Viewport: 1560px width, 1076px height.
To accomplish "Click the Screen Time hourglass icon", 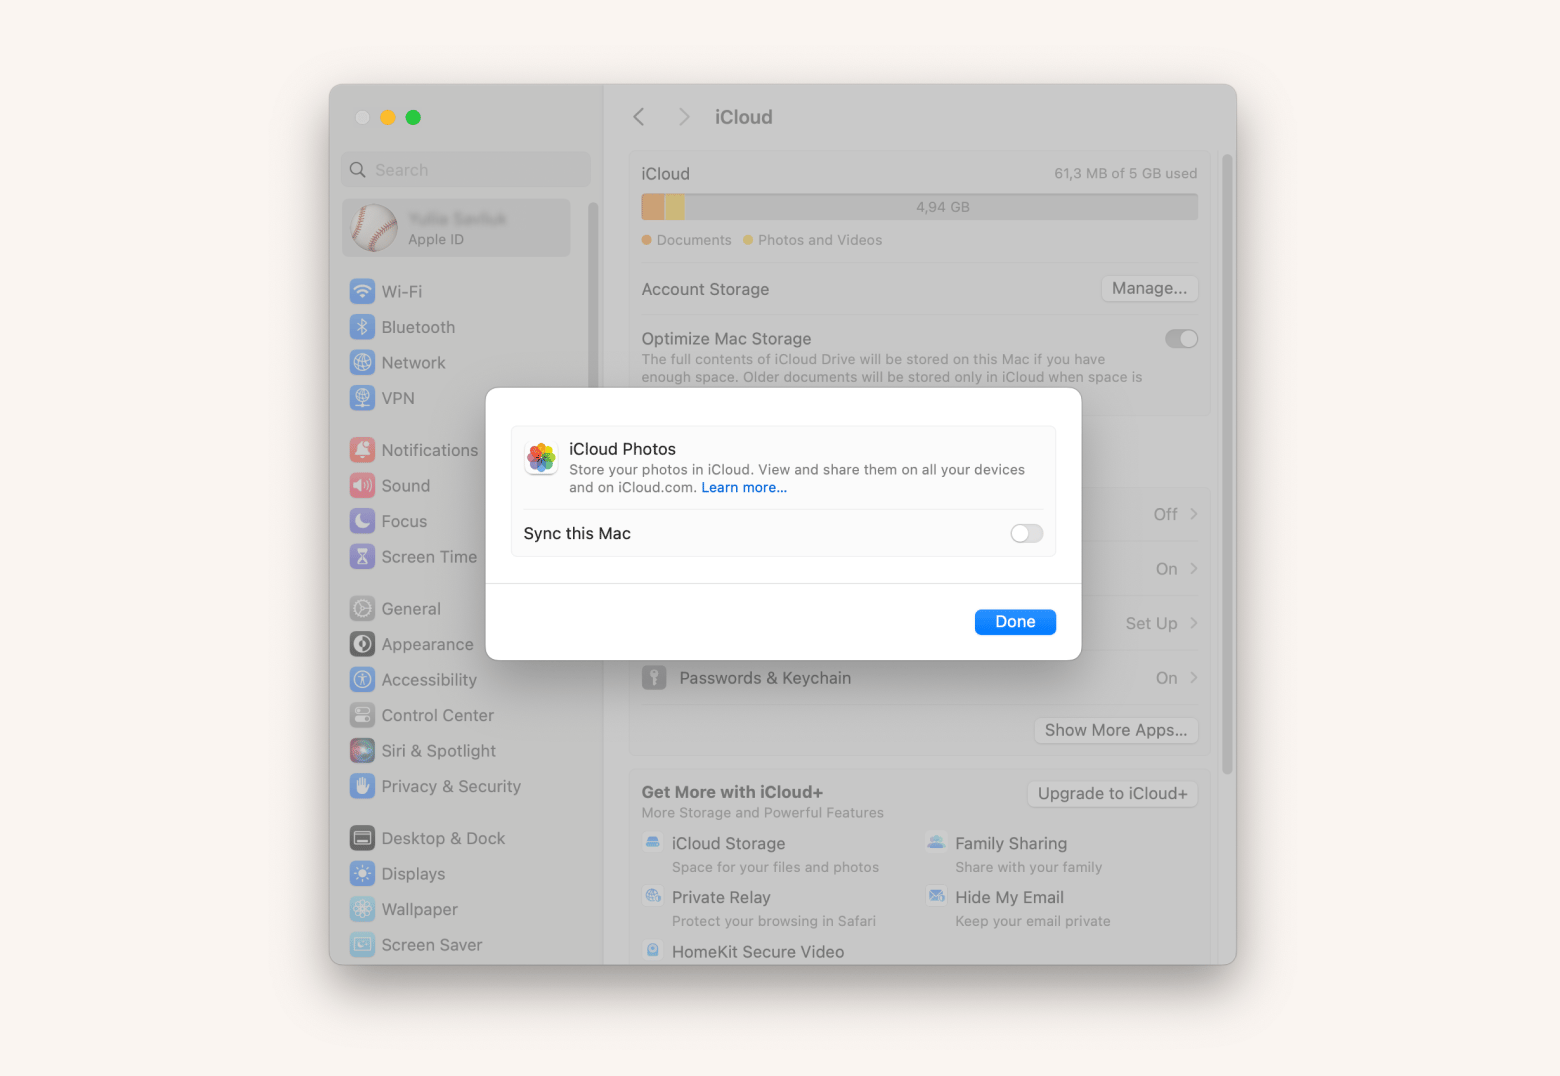I will tap(362, 557).
